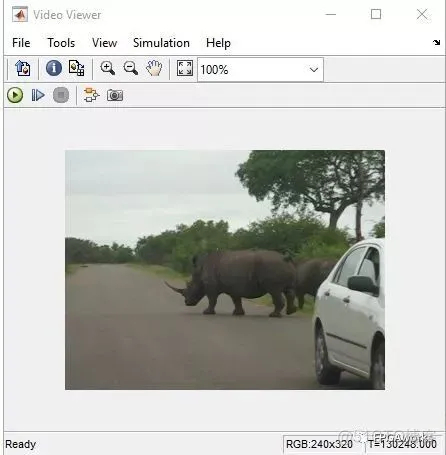Viewport: 446px width, 455px height.
Task: Activate the Zoom Out magnifier
Action: 130,68
